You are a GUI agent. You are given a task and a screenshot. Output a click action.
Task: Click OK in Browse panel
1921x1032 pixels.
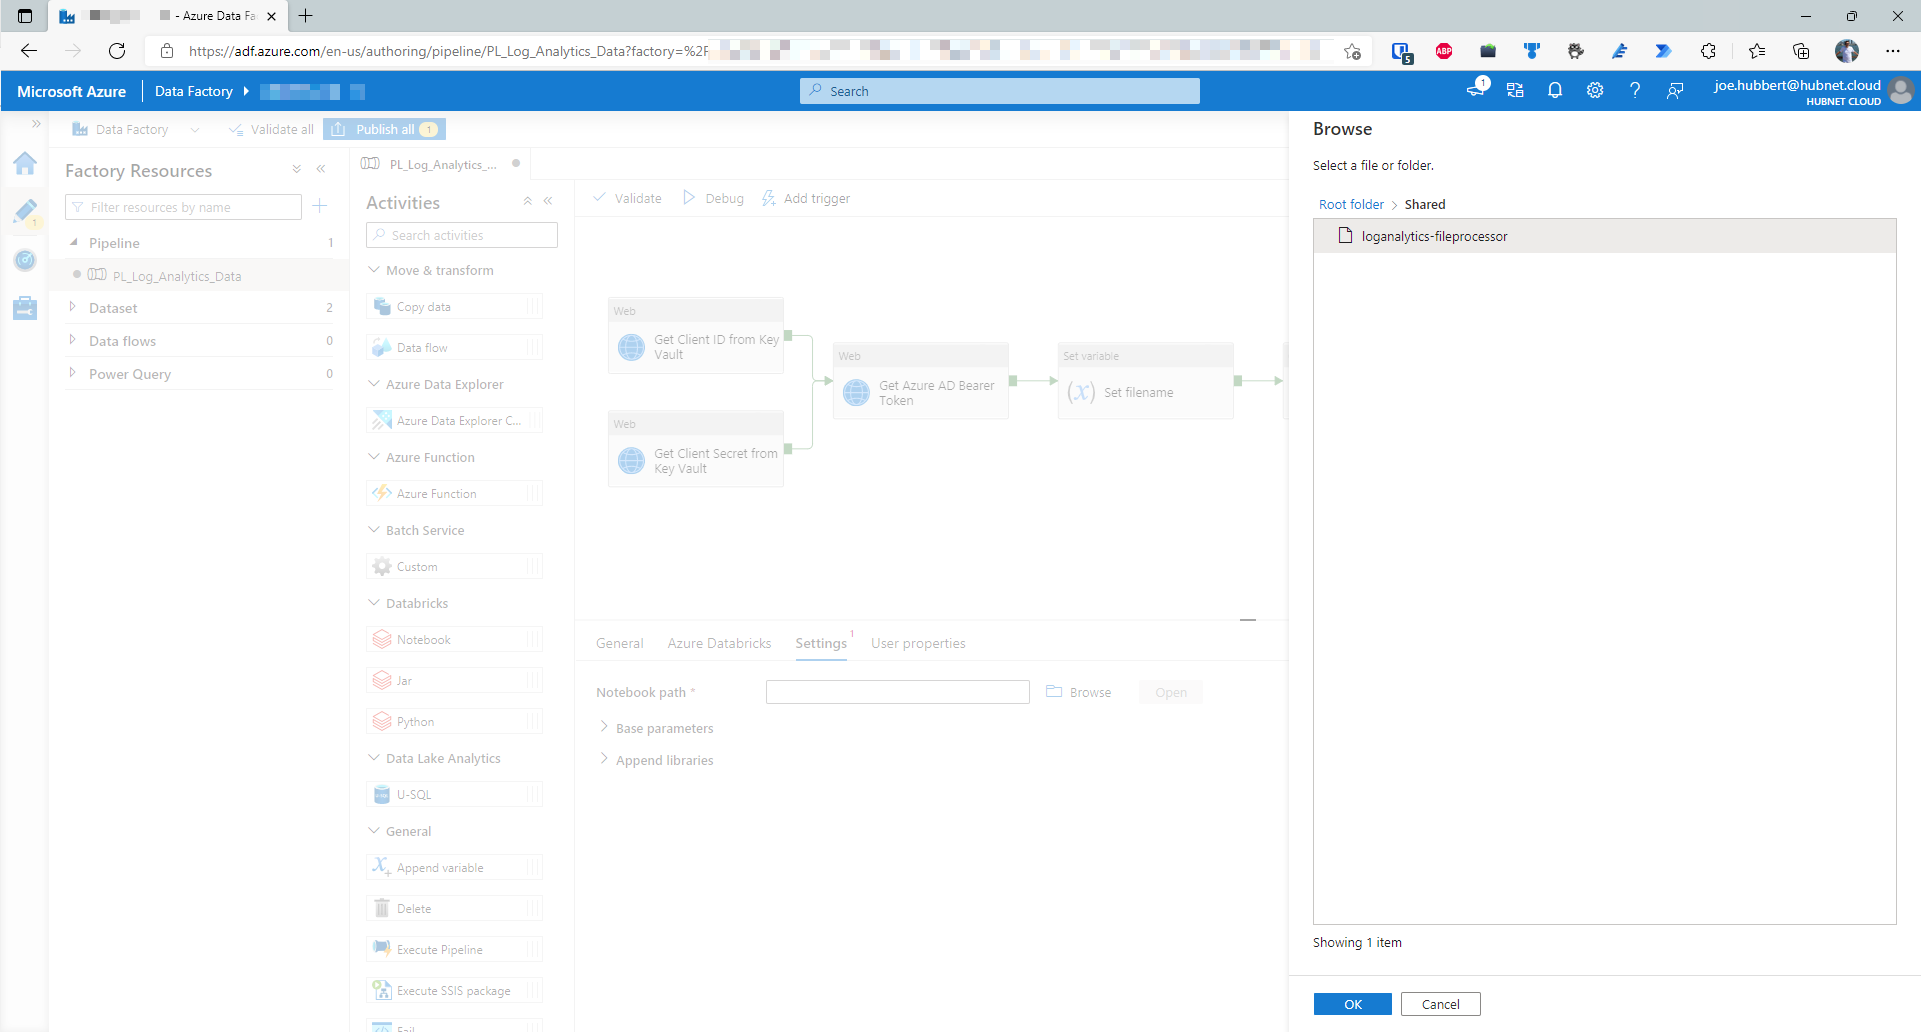point(1352,1004)
